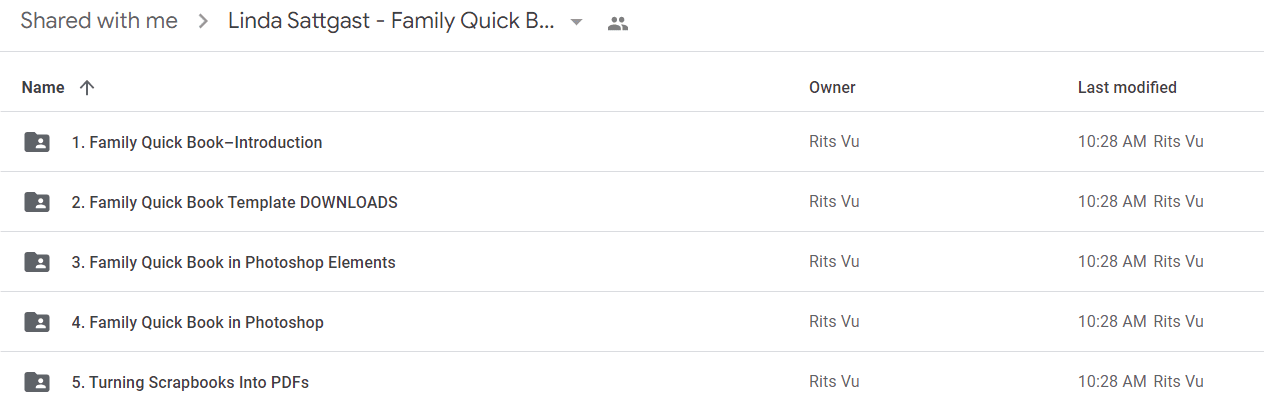
Task: Select 5. Turning Scrapbooks Into PDFs folder
Action: click(632, 382)
